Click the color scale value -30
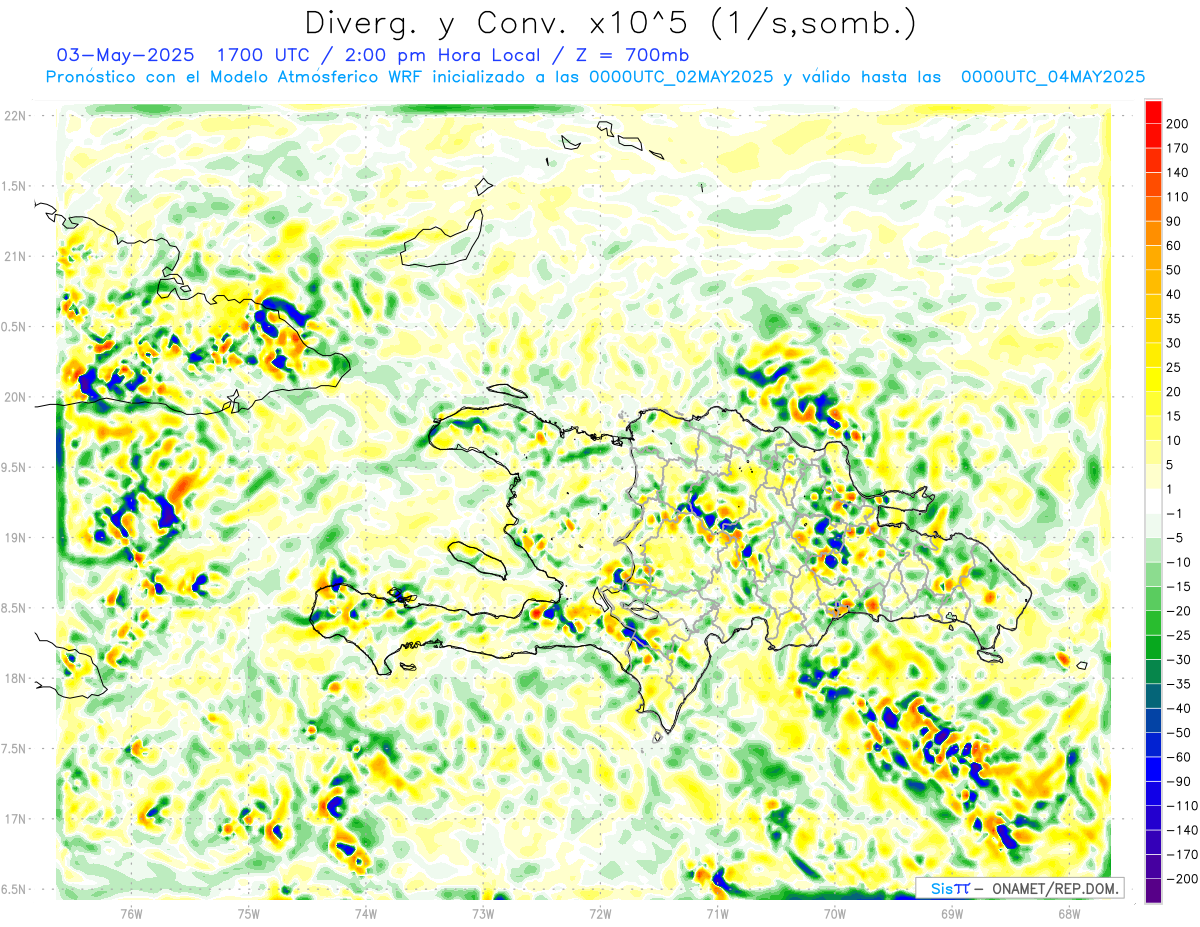This screenshot has width=1200, height=927. (1179, 659)
